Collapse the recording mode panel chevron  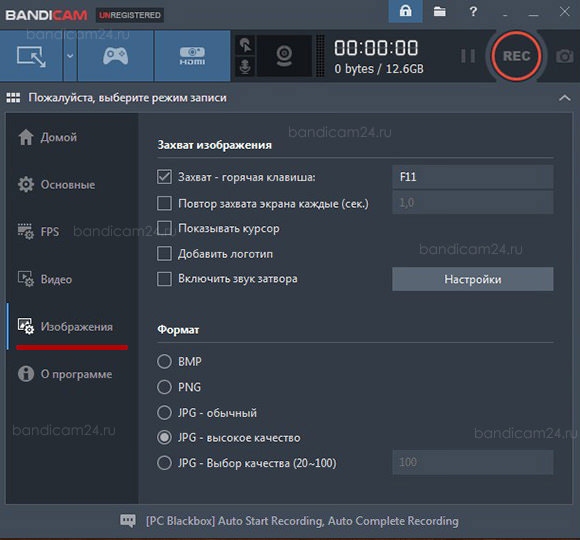click(564, 98)
